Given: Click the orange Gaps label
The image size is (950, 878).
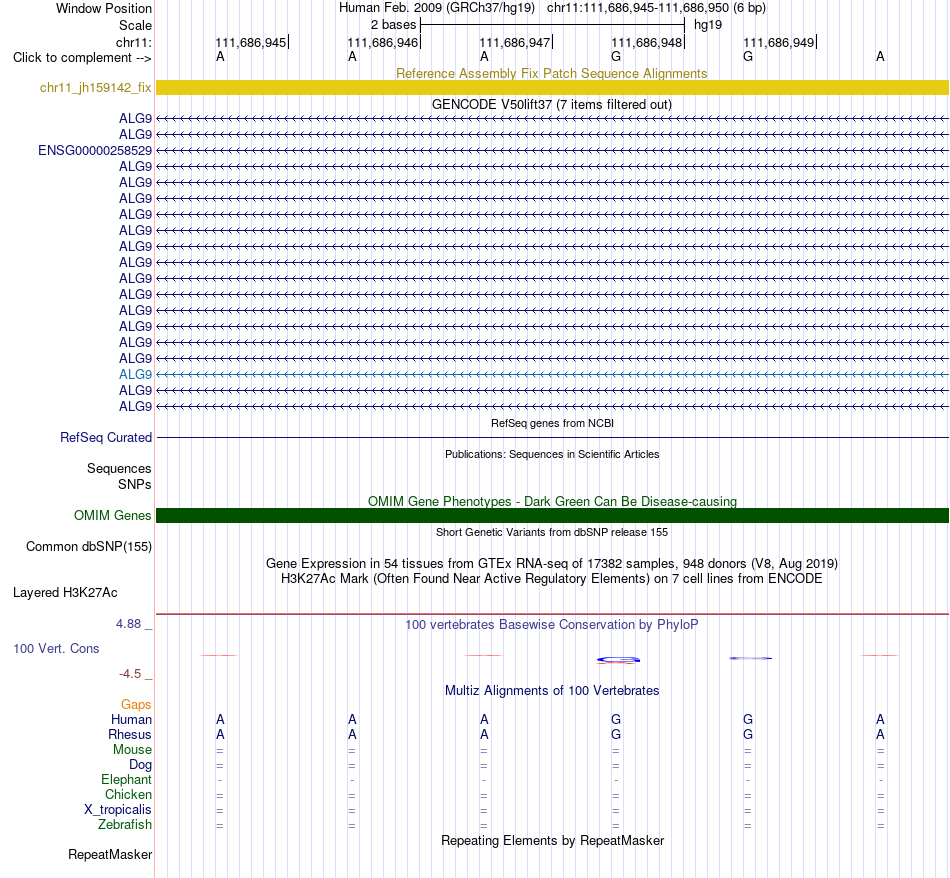Looking at the screenshot, I should click(x=136, y=704).
